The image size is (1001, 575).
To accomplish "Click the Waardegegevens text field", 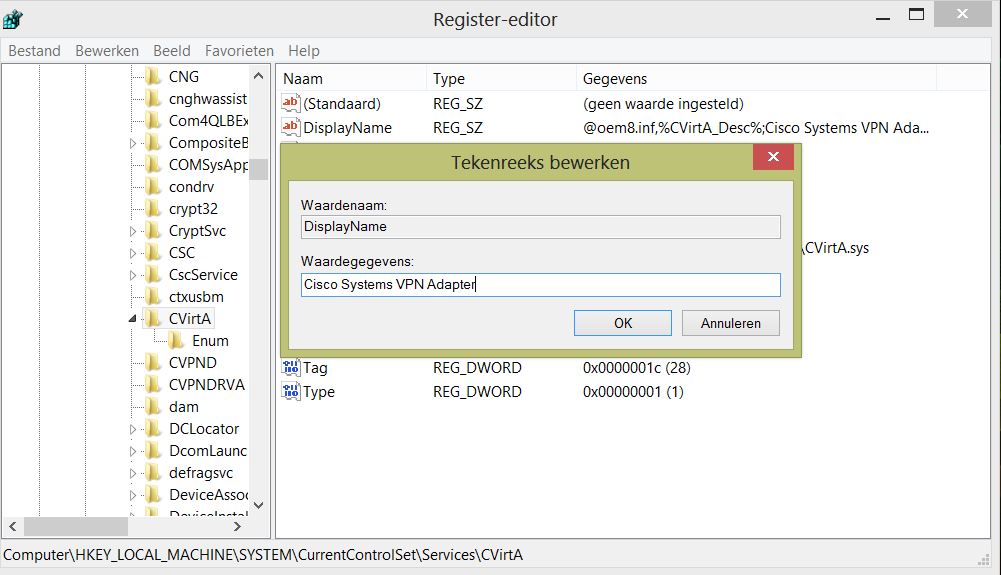I will (x=540, y=285).
